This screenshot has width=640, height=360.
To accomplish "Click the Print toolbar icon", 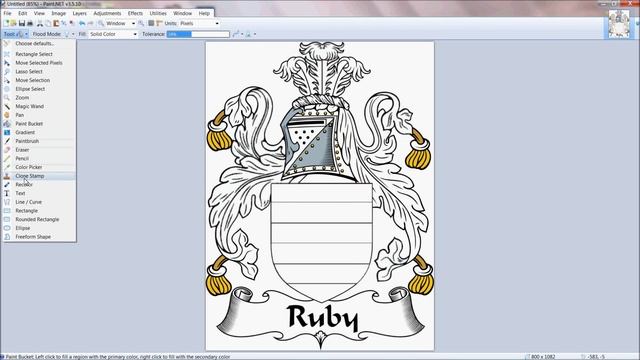I will point(30,23).
